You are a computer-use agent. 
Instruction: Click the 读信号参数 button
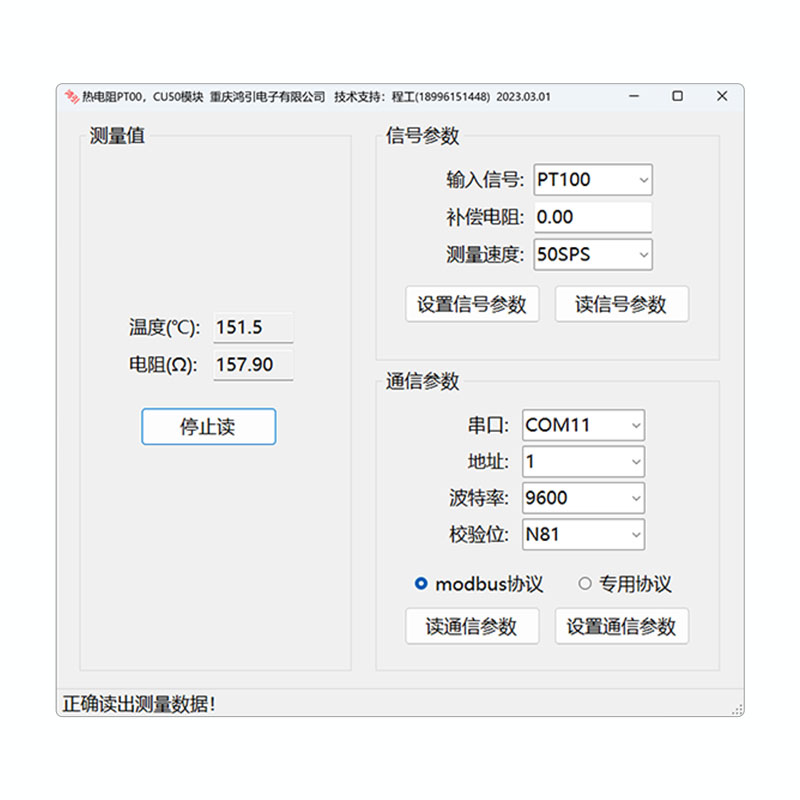(x=621, y=304)
